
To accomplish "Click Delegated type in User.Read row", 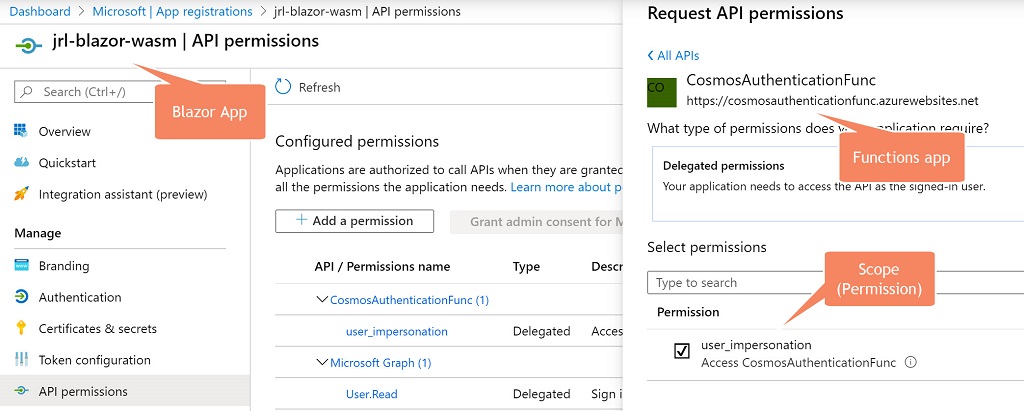I will pyautogui.click(x=541, y=394).
